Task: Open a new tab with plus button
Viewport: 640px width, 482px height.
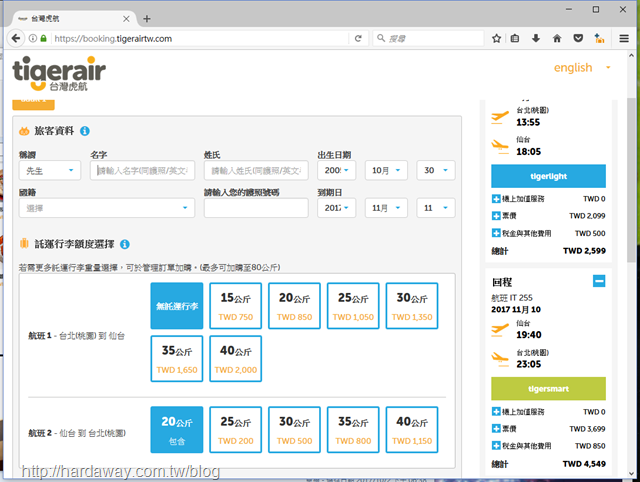Action: click(x=147, y=19)
